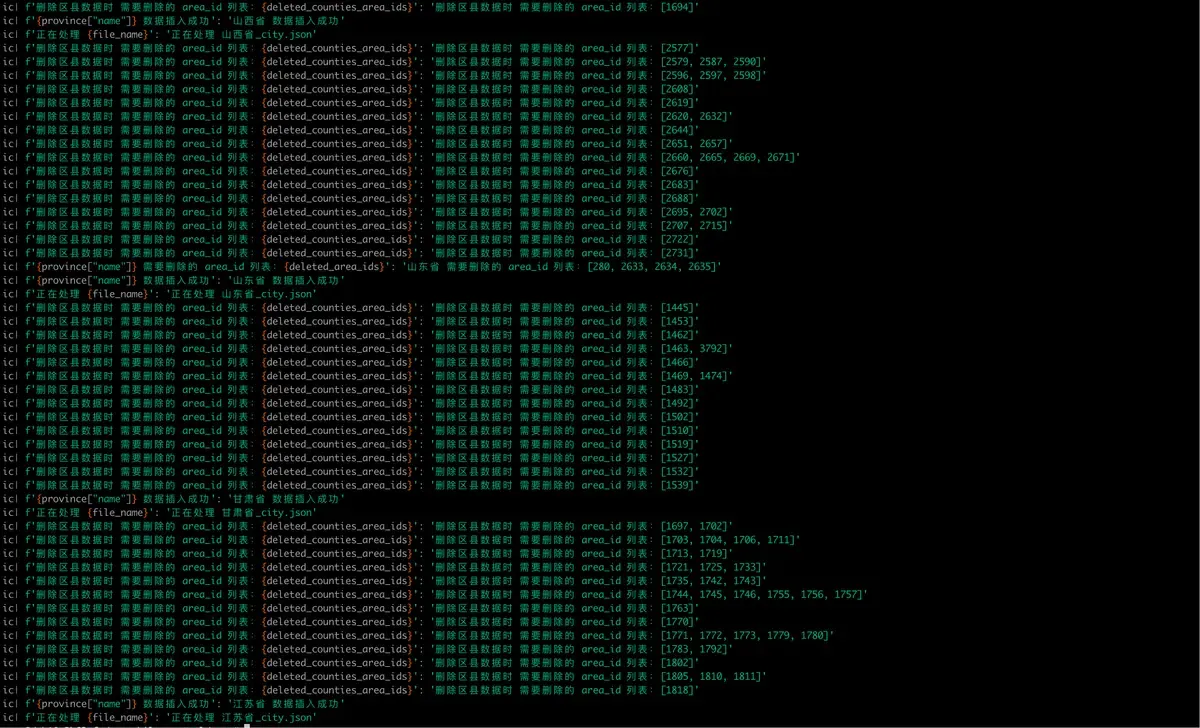Click the list [1703, 1704, 1706, 1711]

[727, 540]
